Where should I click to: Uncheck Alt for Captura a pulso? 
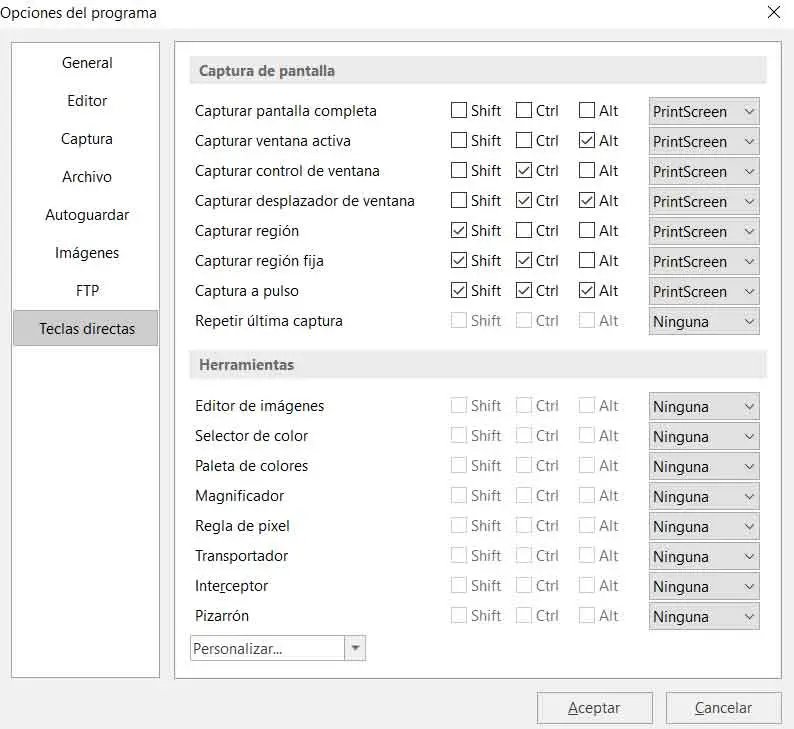point(588,291)
